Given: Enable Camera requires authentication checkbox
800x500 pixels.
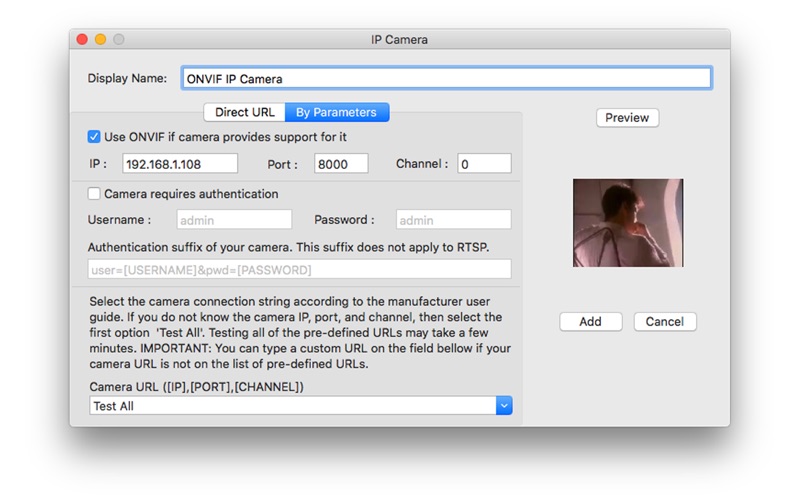Looking at the screenshot, I should click(94, 194).
